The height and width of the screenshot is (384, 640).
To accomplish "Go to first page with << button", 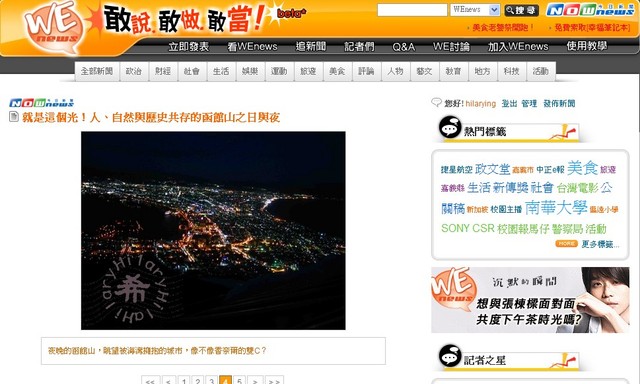I will click(150, 380).
